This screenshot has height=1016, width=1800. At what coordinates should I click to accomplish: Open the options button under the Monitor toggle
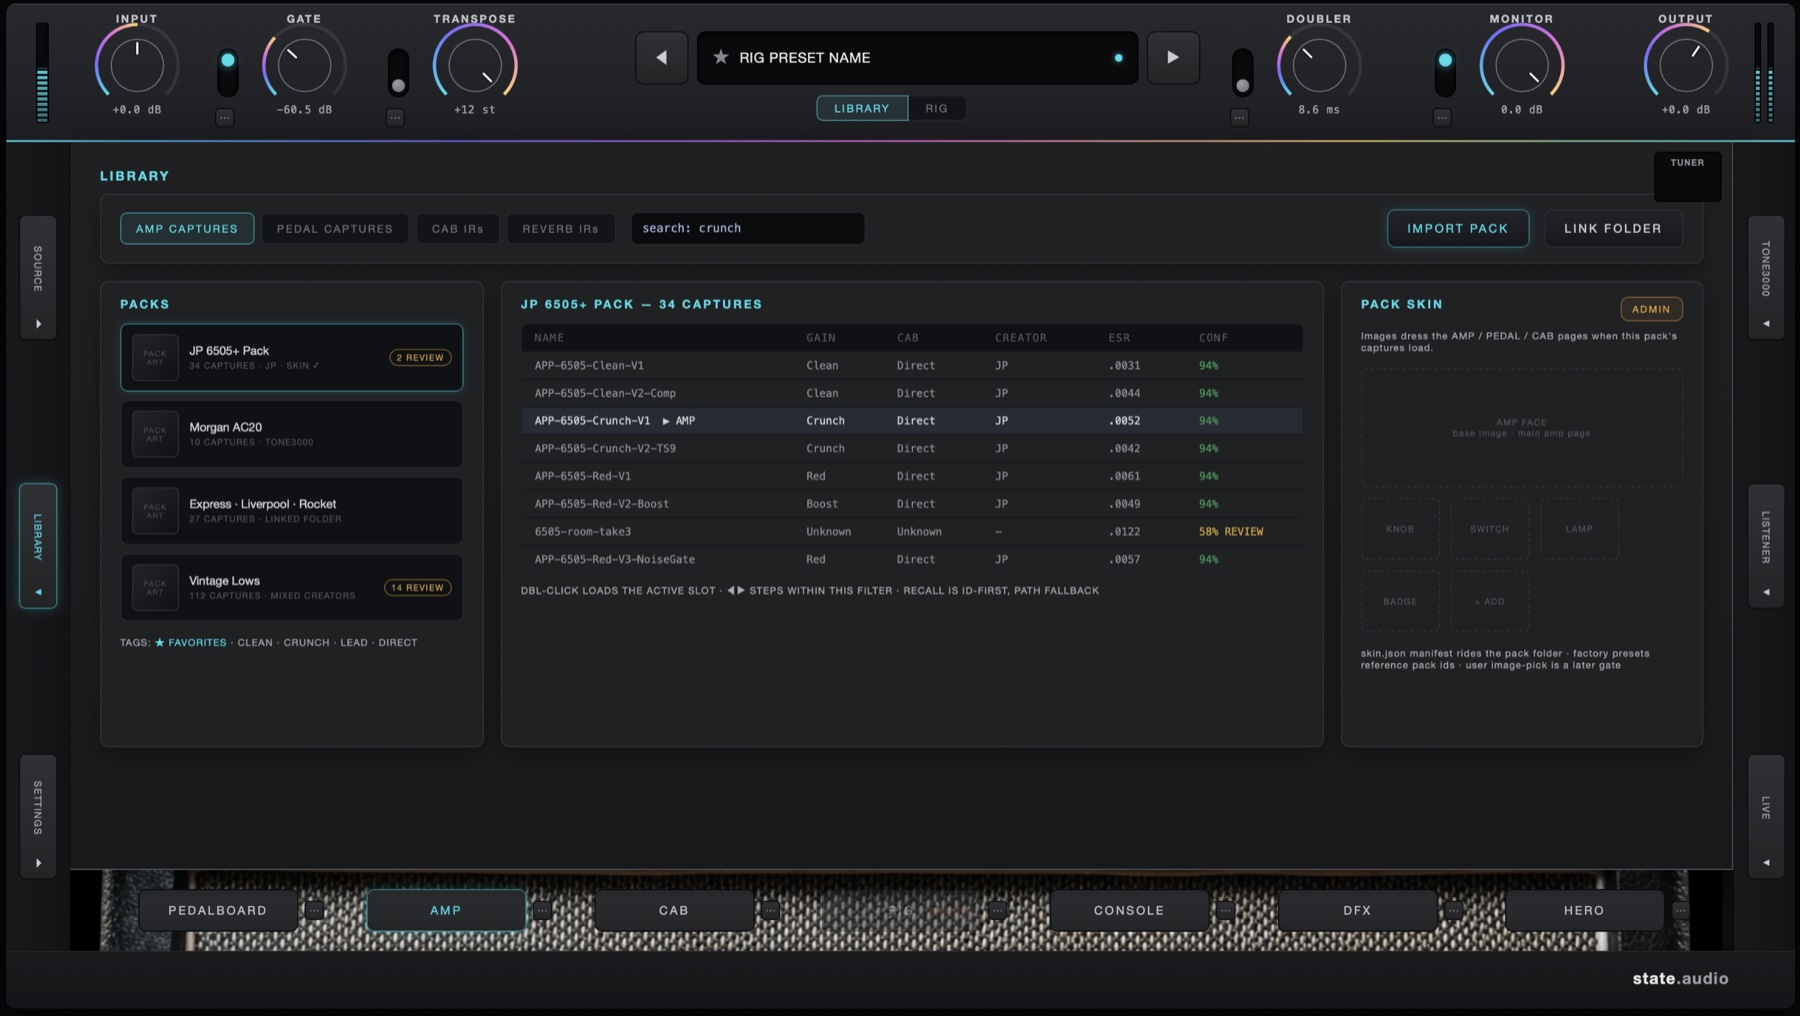[1442, 117]
